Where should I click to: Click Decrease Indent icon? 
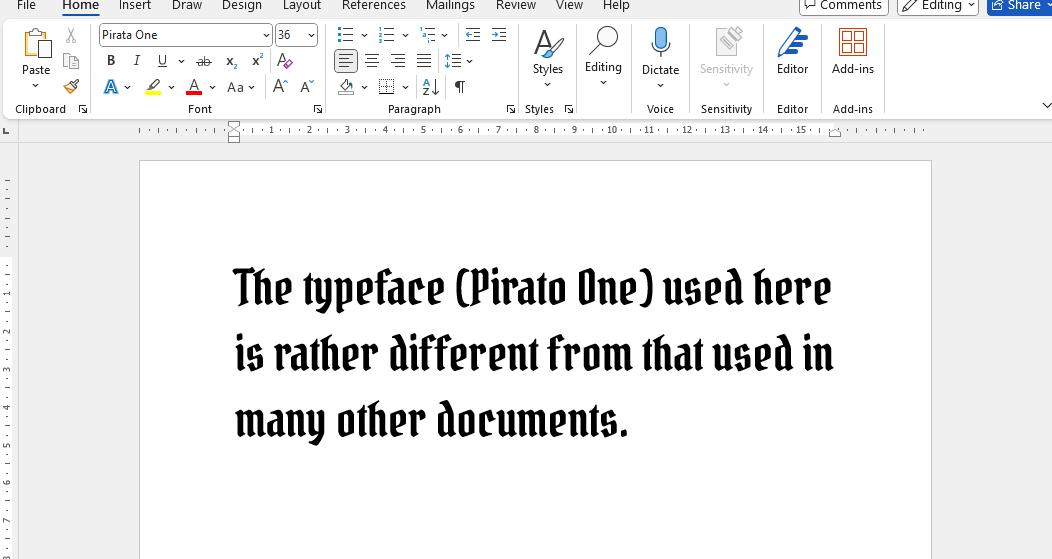[x=473, y=35]
